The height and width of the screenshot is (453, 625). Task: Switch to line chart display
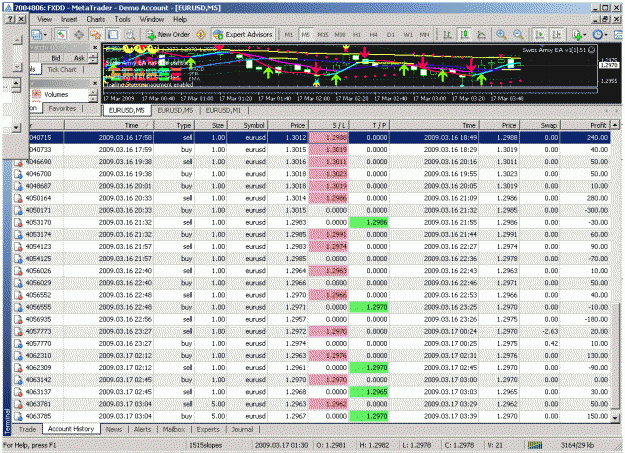482,35
